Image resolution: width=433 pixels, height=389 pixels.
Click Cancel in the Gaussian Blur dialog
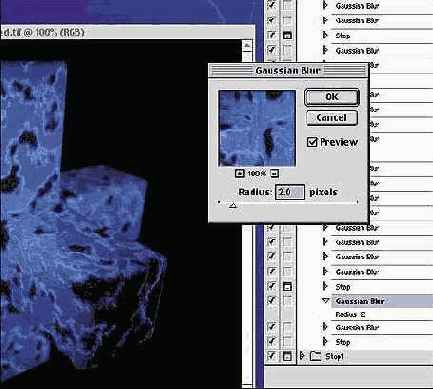point(332,118)
